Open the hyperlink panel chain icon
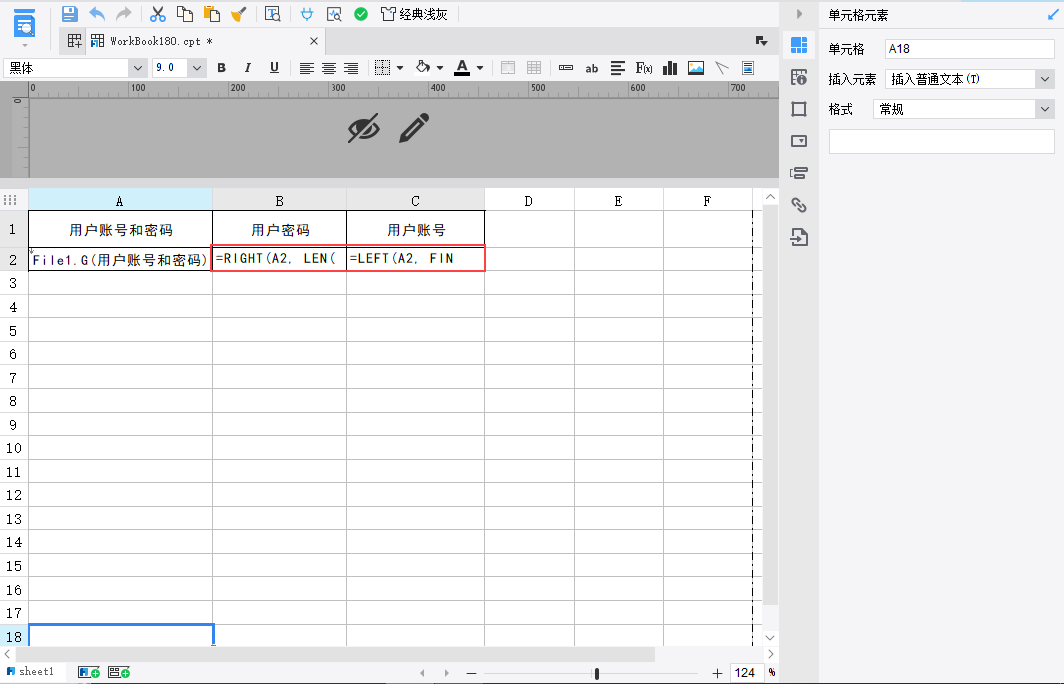Viewport: 1064px width, 684px height. (x=799, y=205)
